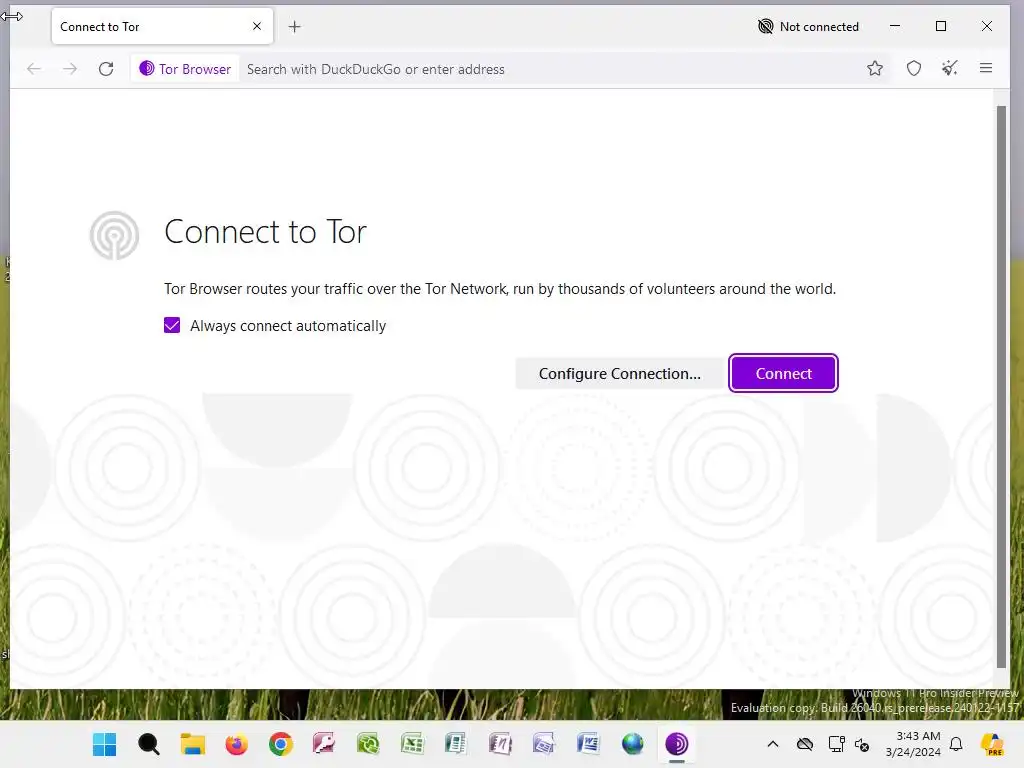
Task: Bookmark this page with the star icon
Action: pyautogui.click(x=874, y=68)
